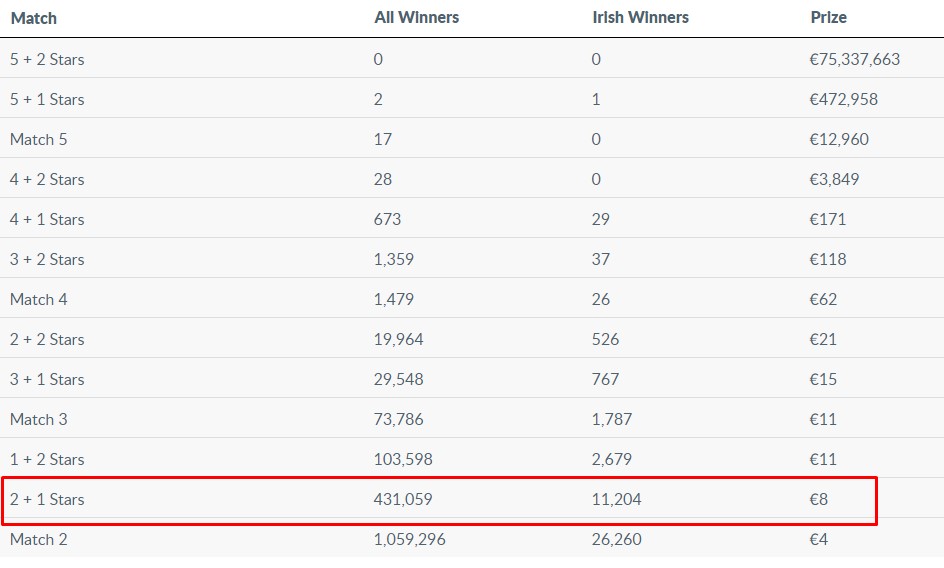Click the Prize column header
This screenshot has height=568, width=944.
pyautogui.click(x=828, y=18)
